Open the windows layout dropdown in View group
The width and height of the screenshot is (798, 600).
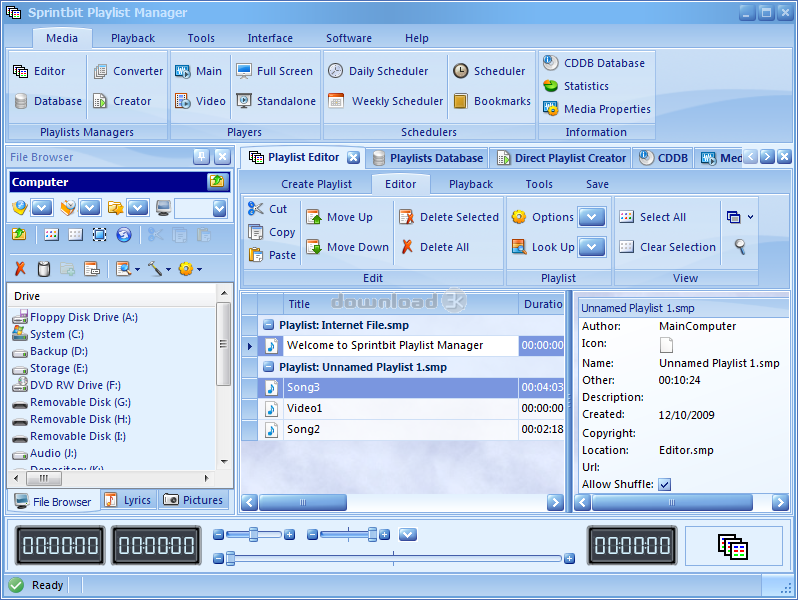point(739,217)
